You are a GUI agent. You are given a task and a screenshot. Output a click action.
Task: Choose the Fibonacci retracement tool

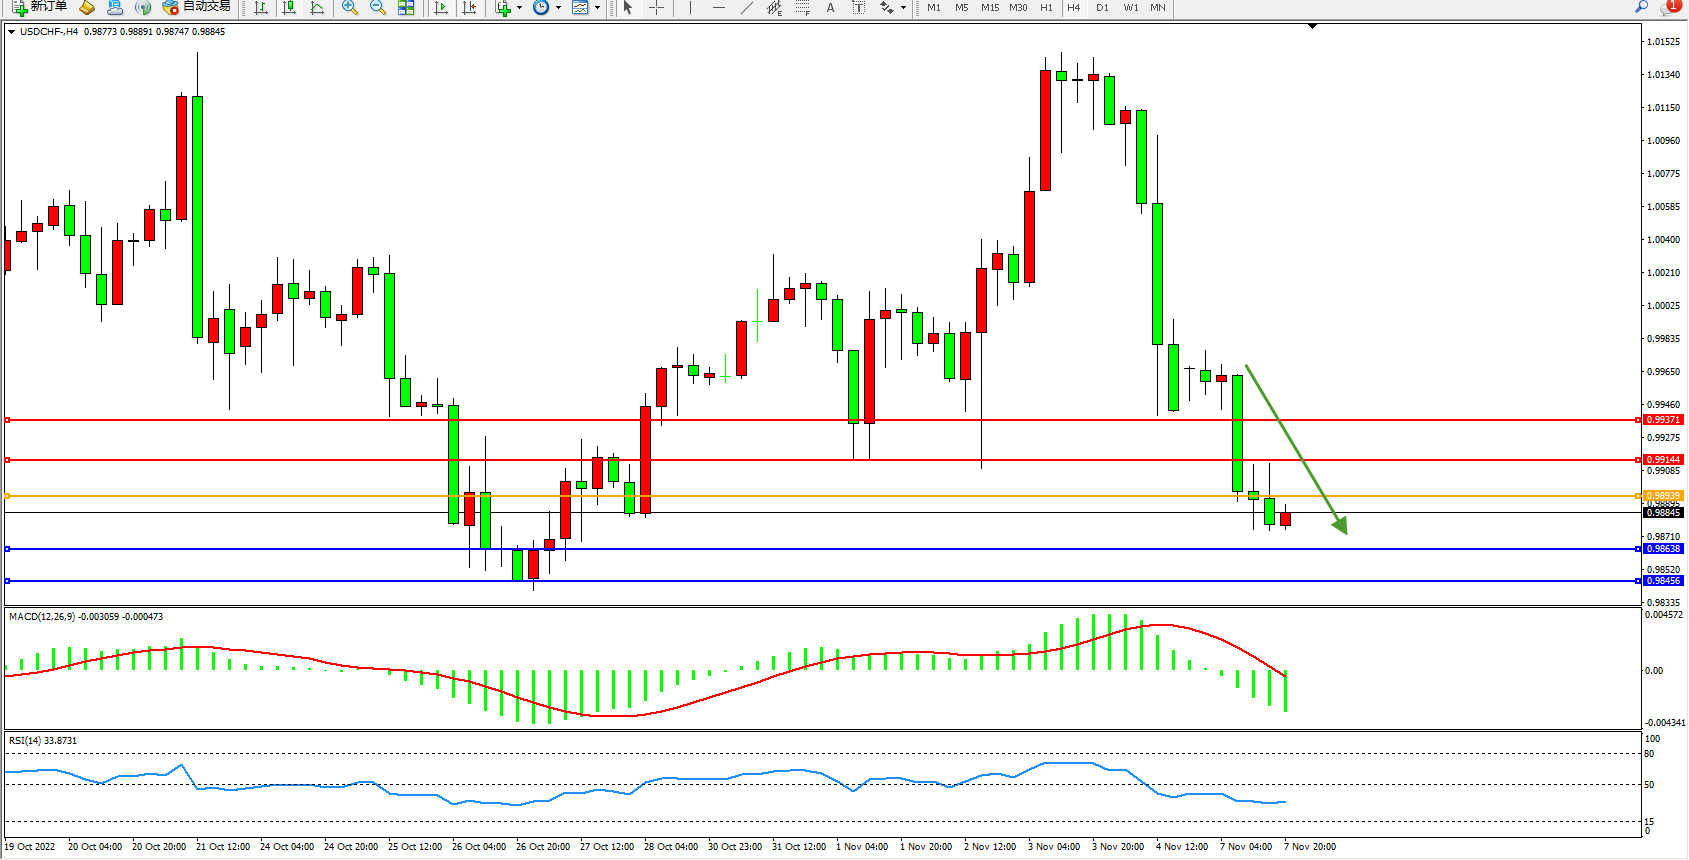[802, 8]
